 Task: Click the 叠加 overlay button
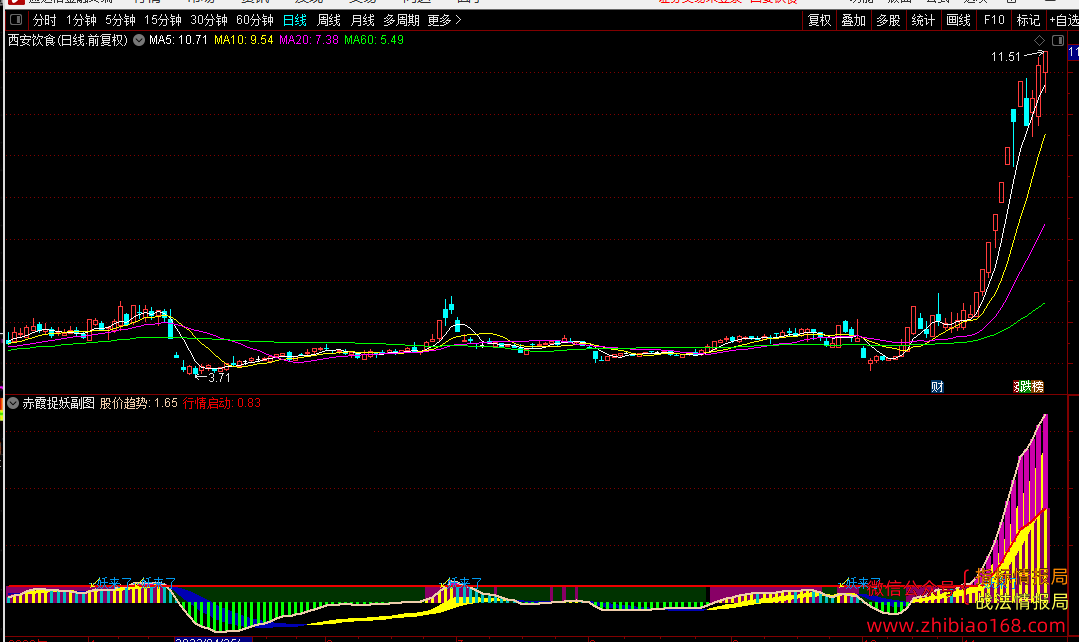(x=854, y=20)
